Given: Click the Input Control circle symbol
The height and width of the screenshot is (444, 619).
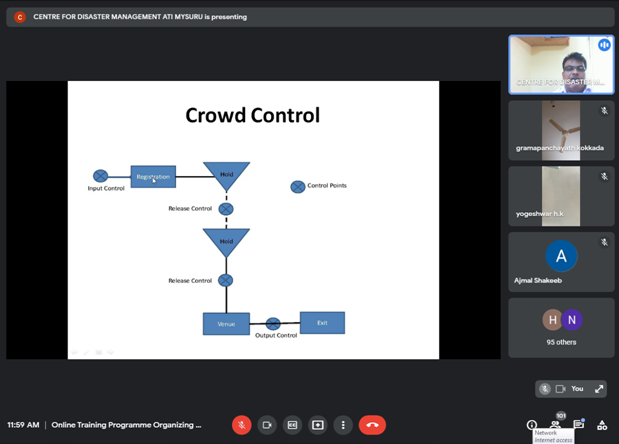Looking at the screenshot, I should [x=100, y=176].
